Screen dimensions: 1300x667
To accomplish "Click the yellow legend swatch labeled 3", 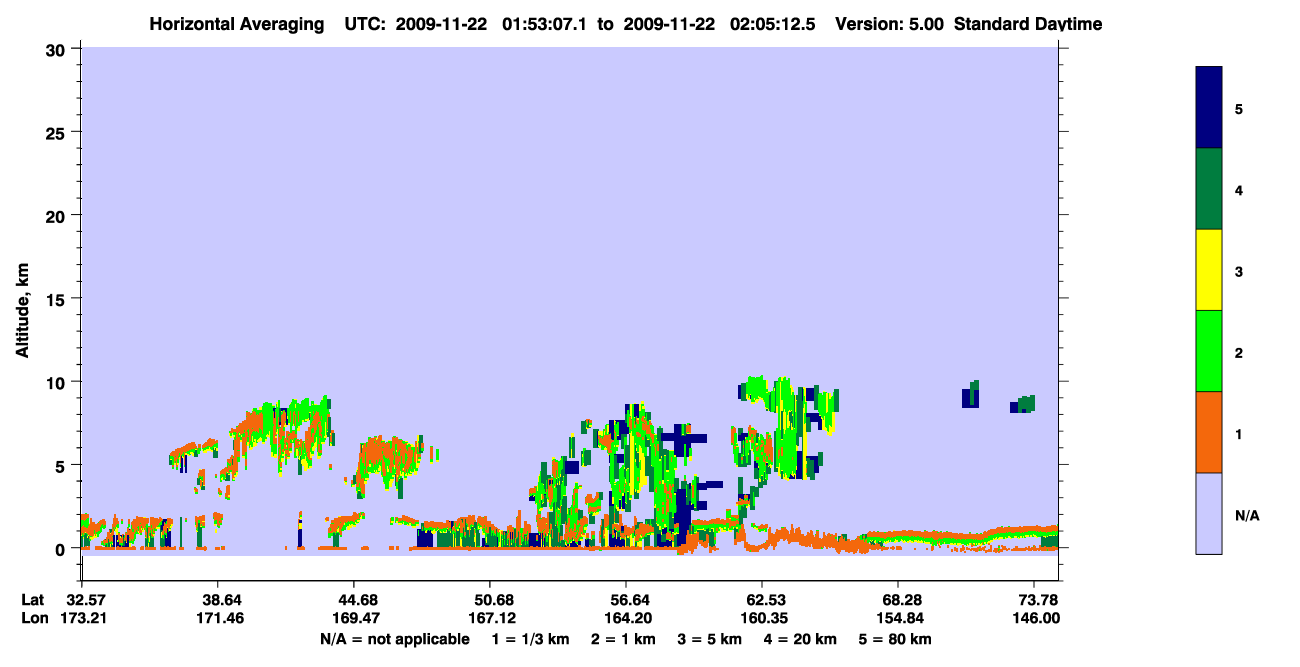I will 1209,270.
